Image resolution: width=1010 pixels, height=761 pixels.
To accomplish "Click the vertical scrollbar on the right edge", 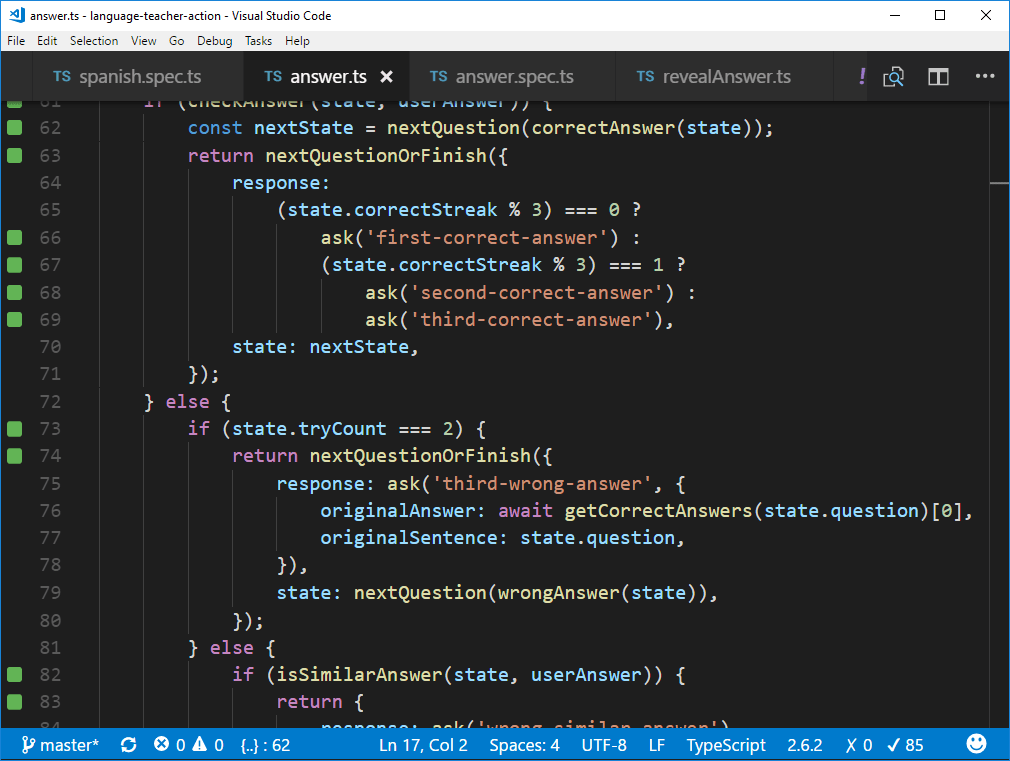I will [x=999, y=400].
